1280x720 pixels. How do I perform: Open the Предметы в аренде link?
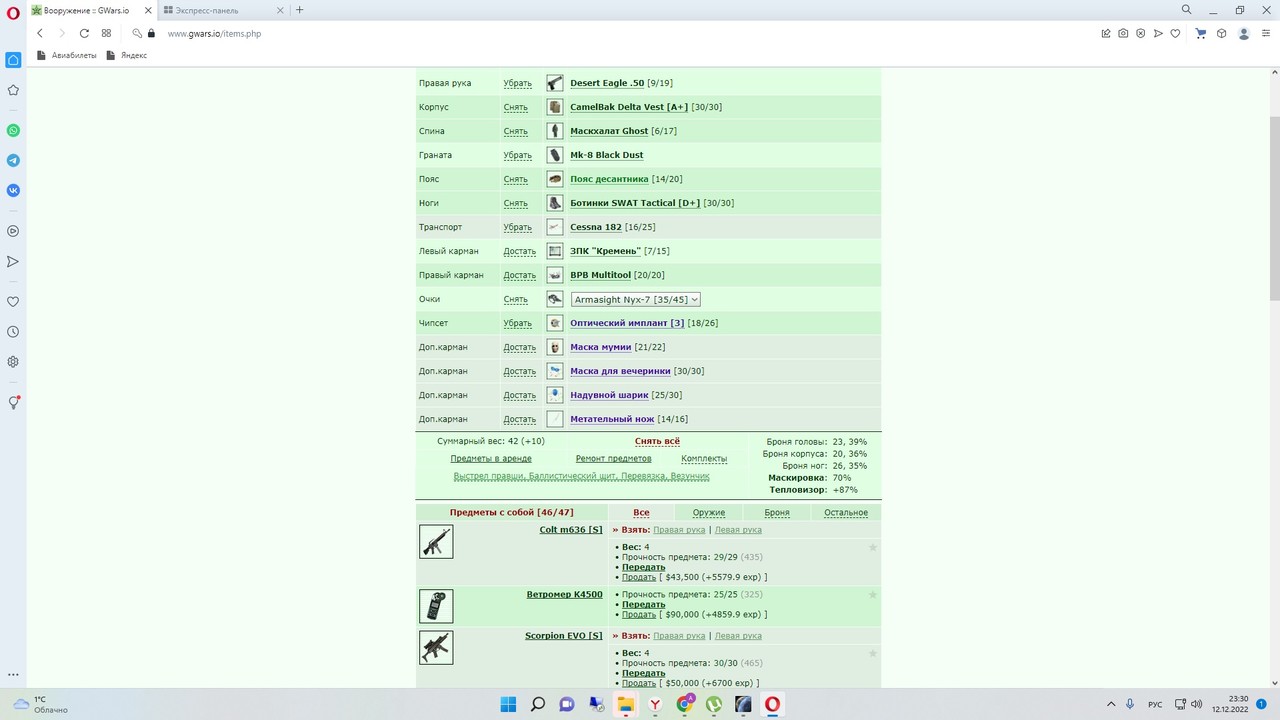(x=491, y=459)
